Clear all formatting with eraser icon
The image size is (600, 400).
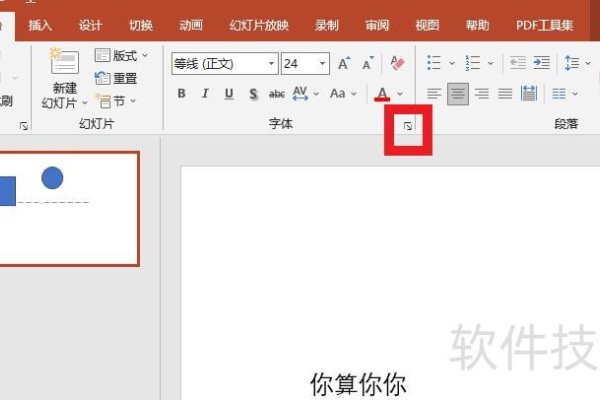(x=398, y=63)
